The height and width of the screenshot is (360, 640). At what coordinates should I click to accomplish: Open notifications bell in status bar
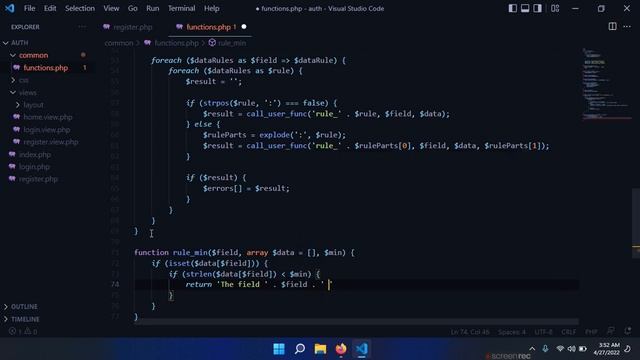627,331
